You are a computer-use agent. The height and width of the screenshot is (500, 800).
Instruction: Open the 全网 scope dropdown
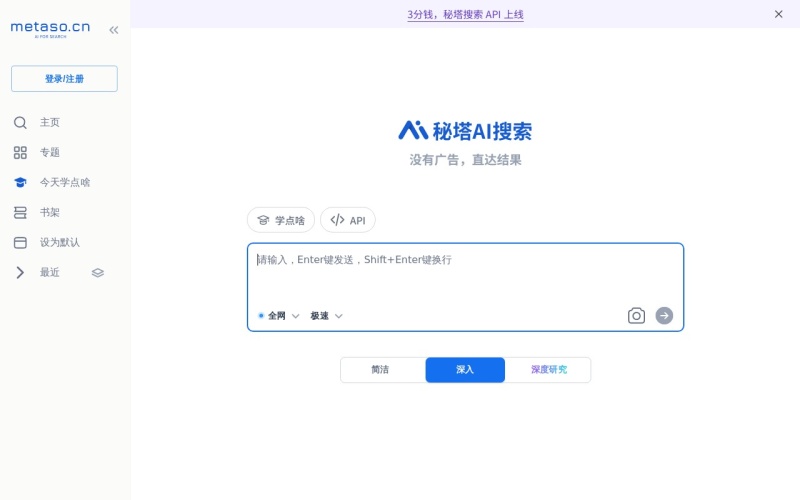click(279, 316)
